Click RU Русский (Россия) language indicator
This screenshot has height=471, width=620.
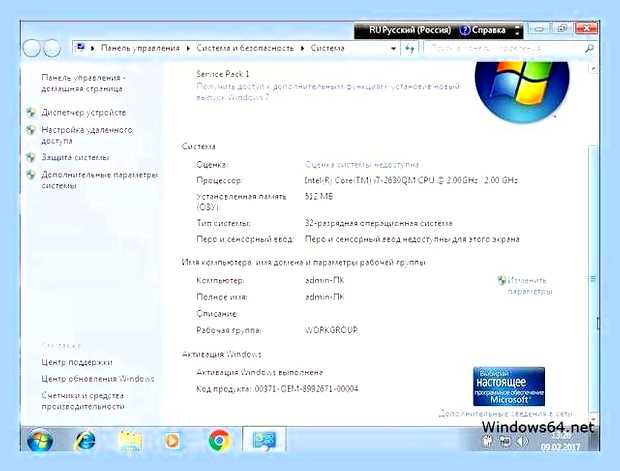coord(410,30)
